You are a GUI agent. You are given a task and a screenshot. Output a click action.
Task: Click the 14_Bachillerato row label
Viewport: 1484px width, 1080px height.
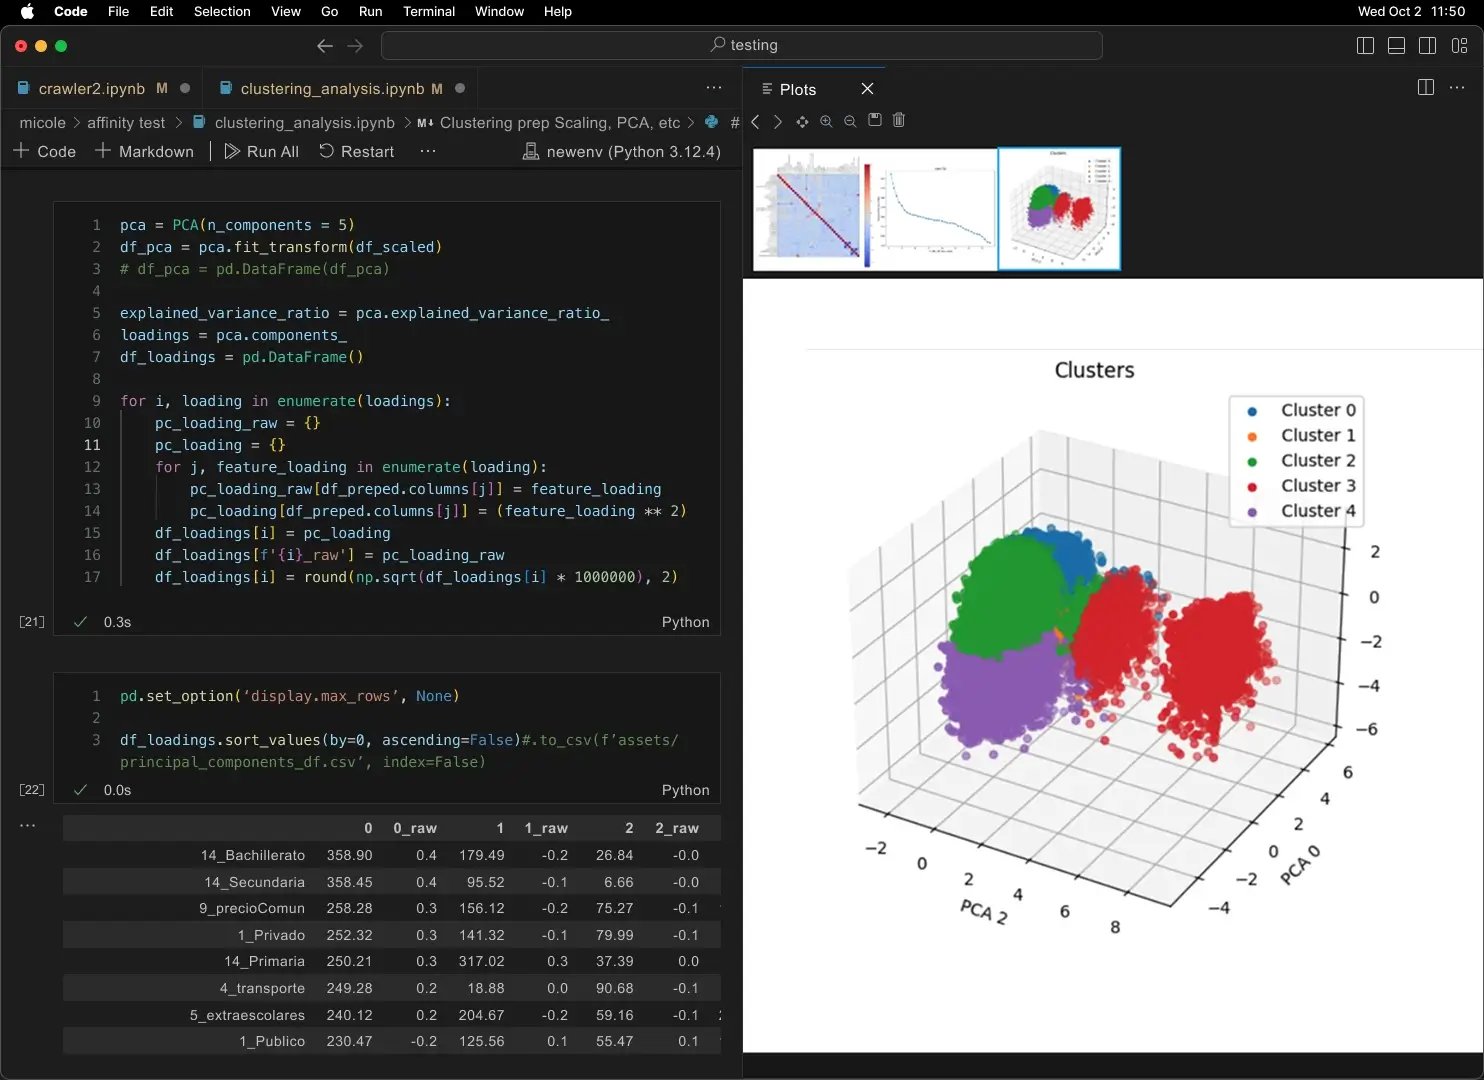pos(253,855)
